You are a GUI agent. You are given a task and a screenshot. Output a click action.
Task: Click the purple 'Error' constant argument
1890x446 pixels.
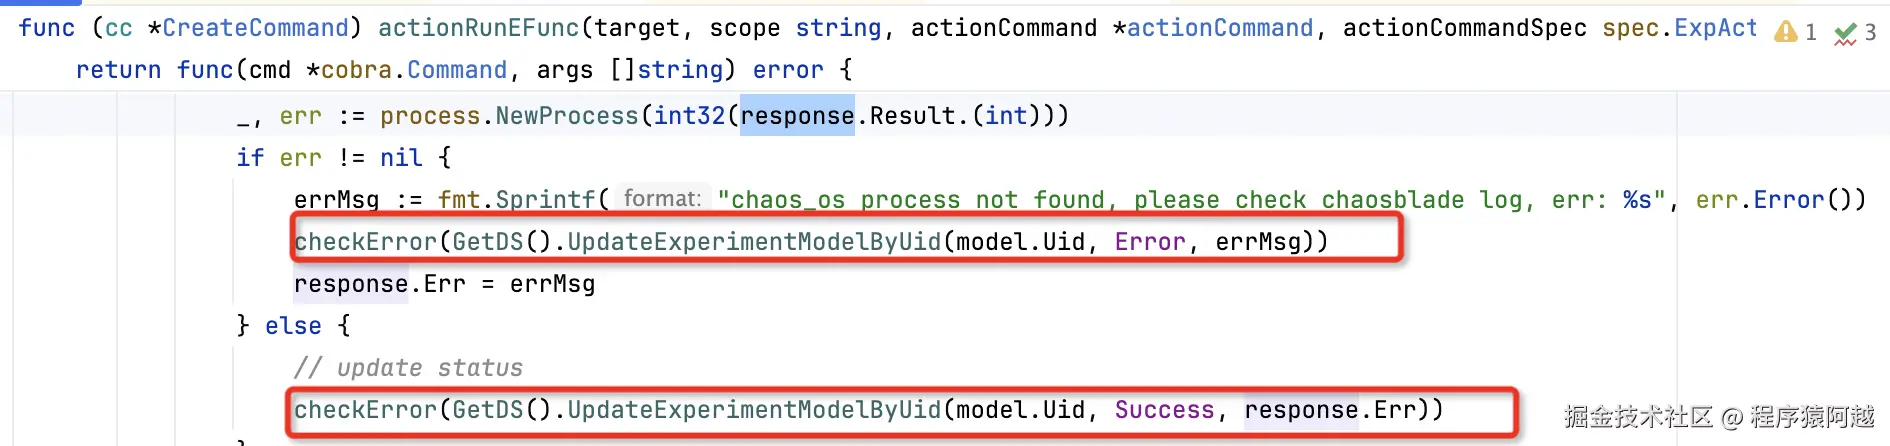pyautogui.click(x=1150, y=242)
